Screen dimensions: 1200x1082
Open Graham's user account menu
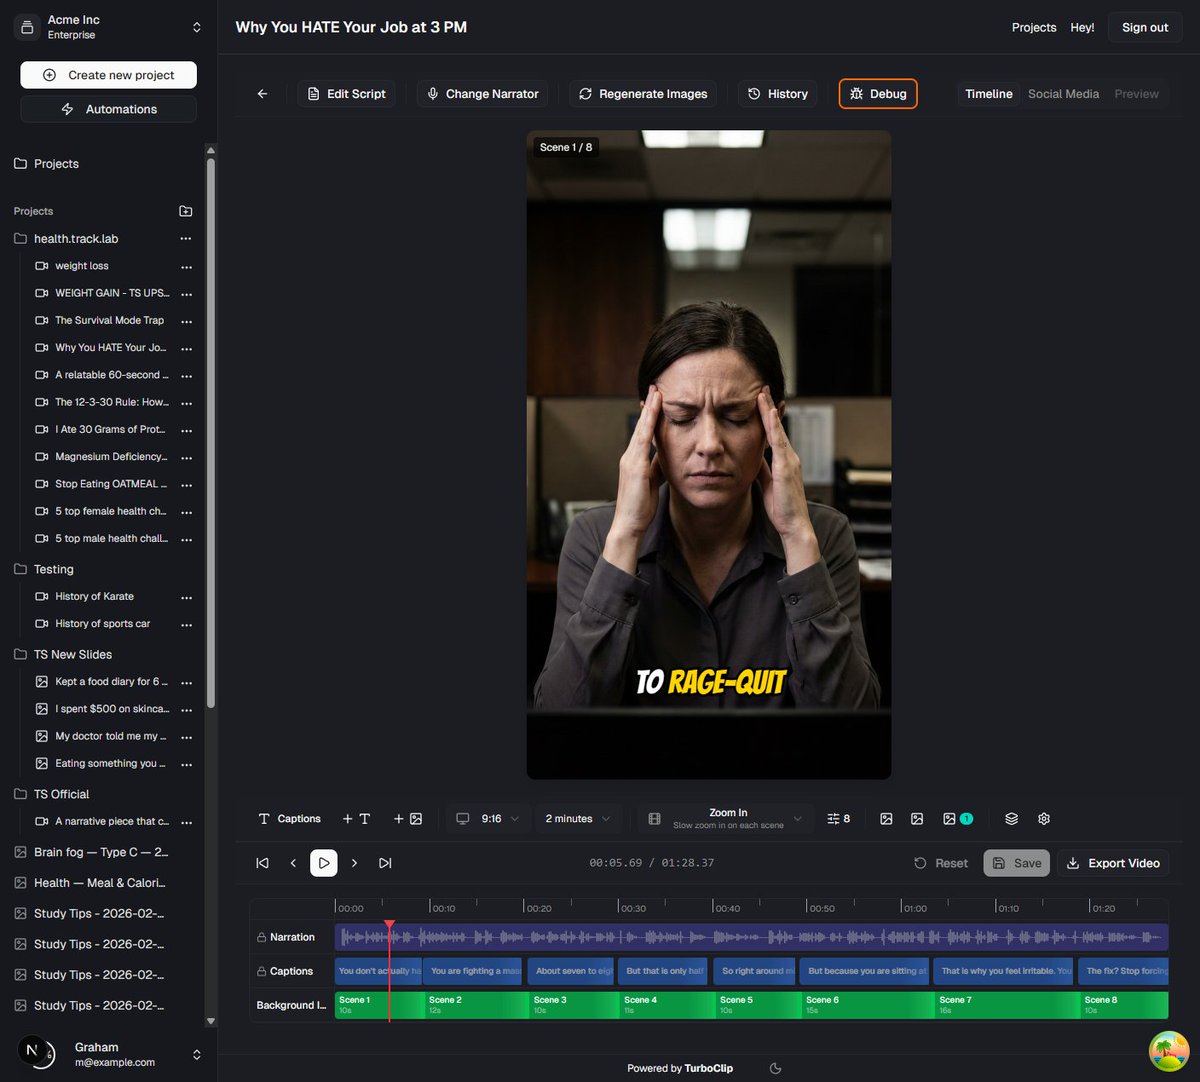coord(108,1054)
